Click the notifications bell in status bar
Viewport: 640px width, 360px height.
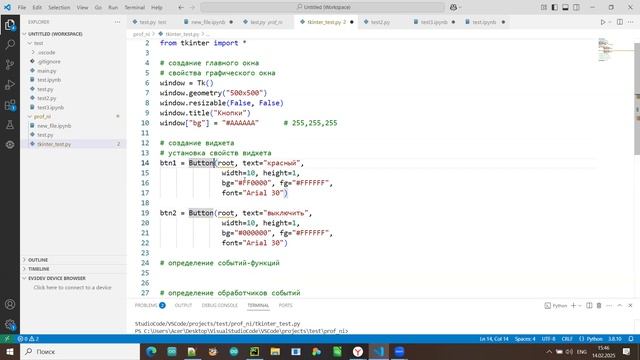631,339
